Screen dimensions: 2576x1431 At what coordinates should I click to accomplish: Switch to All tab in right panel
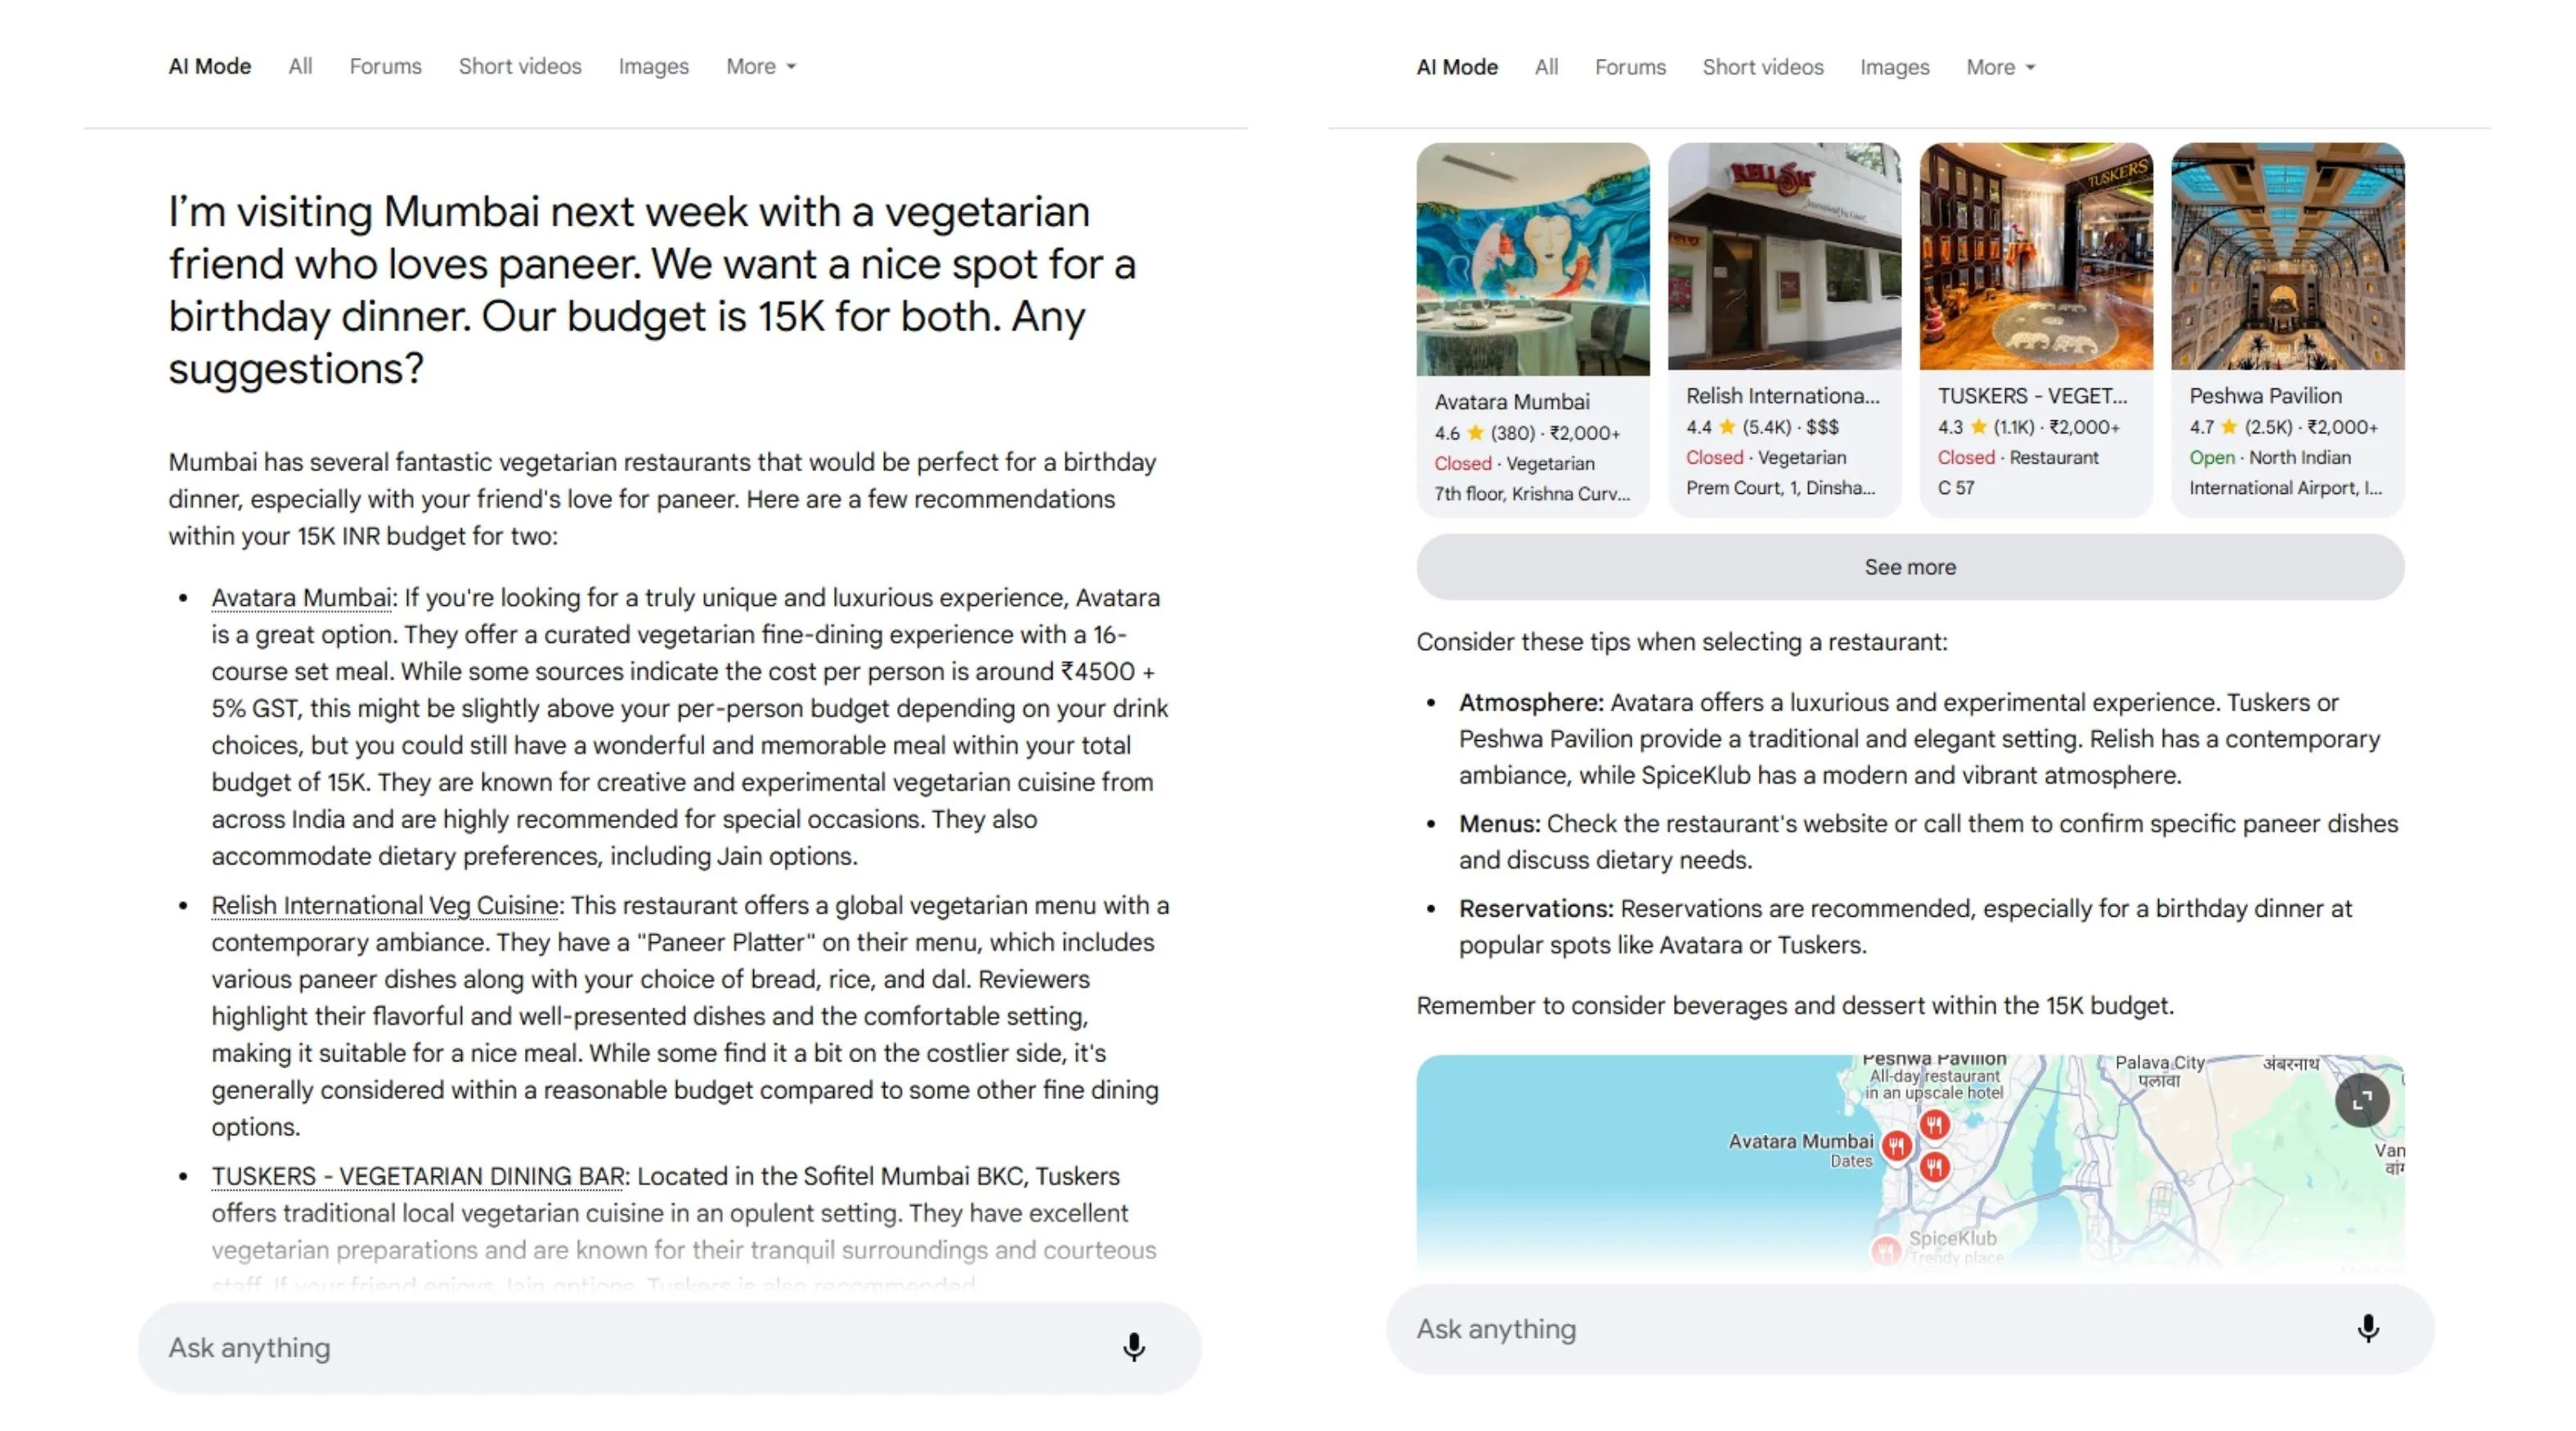(1546, 67)
